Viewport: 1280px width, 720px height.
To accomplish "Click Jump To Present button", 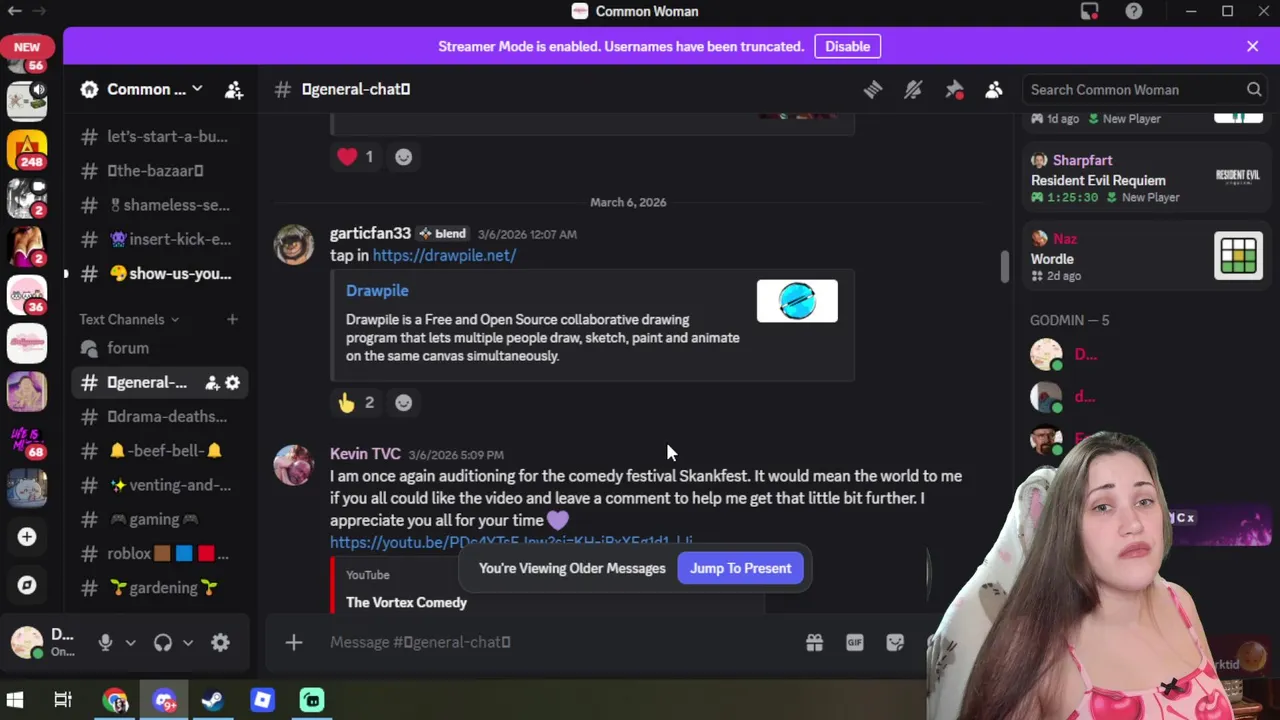I will [x=740, y=568].
